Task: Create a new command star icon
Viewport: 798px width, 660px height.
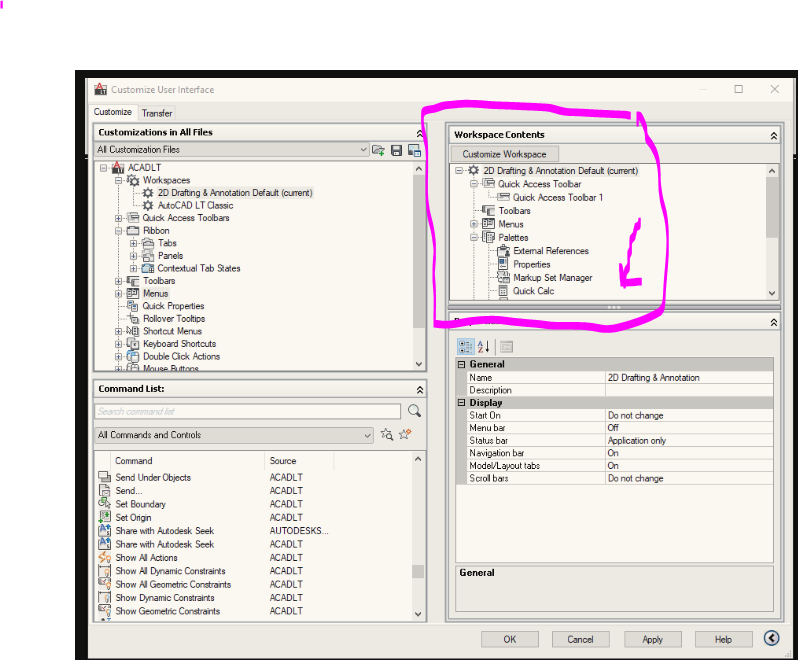Action: coord(406,434)
